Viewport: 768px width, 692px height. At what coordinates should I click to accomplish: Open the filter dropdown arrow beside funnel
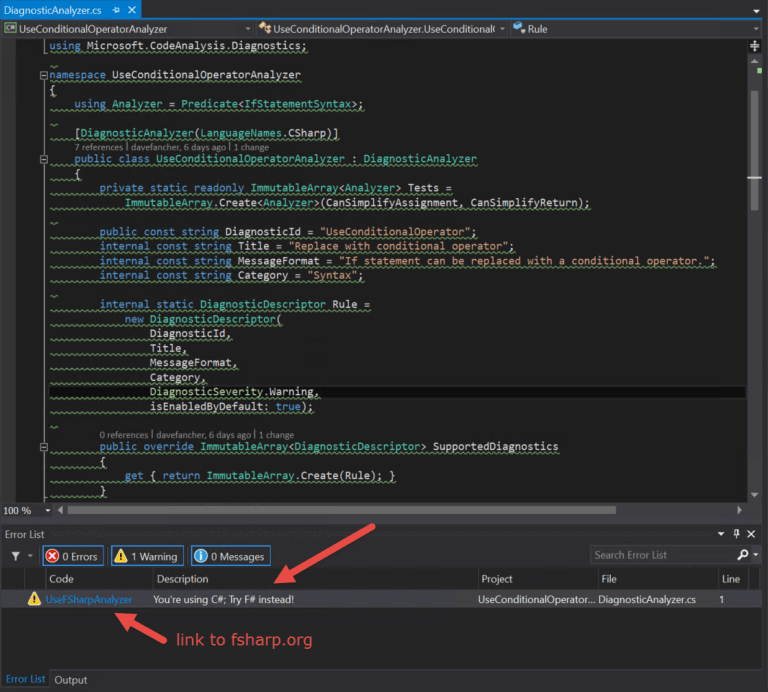coord(30,556)
